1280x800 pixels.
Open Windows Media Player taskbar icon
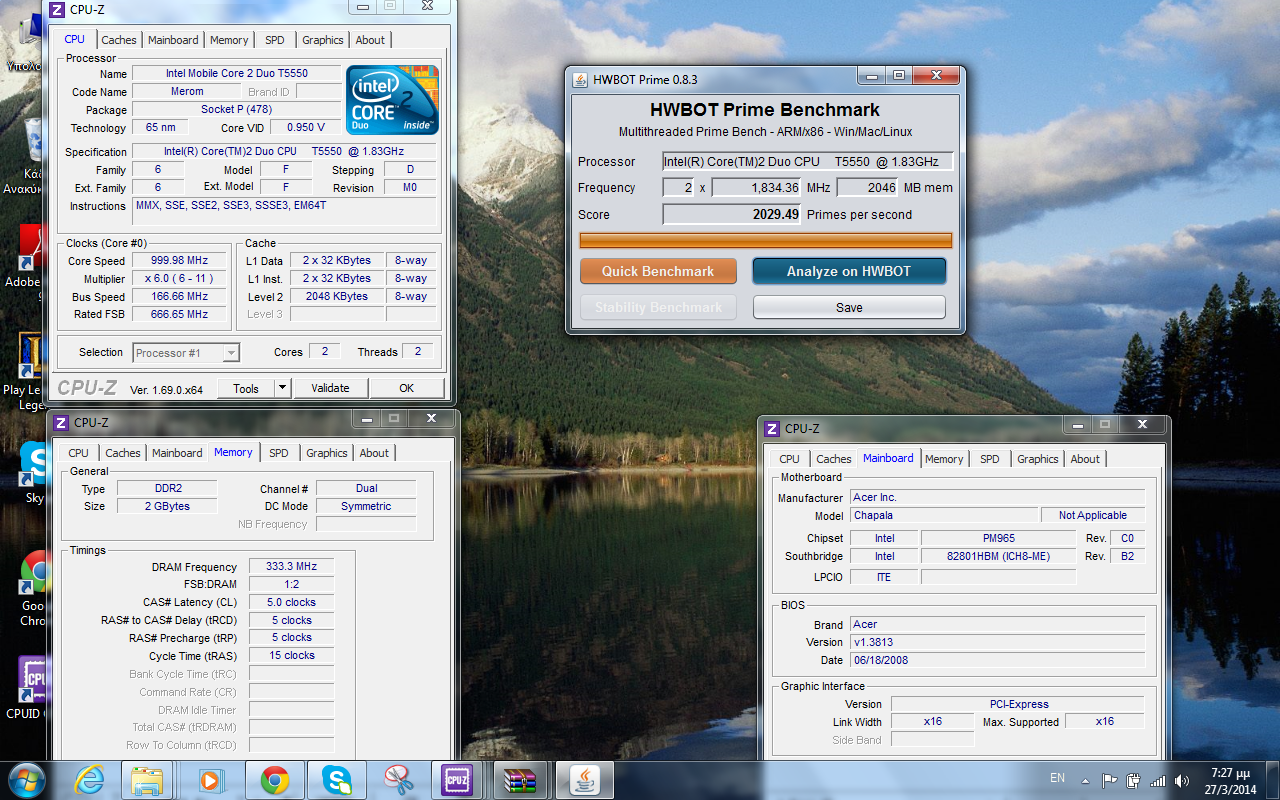click(211, 779)
